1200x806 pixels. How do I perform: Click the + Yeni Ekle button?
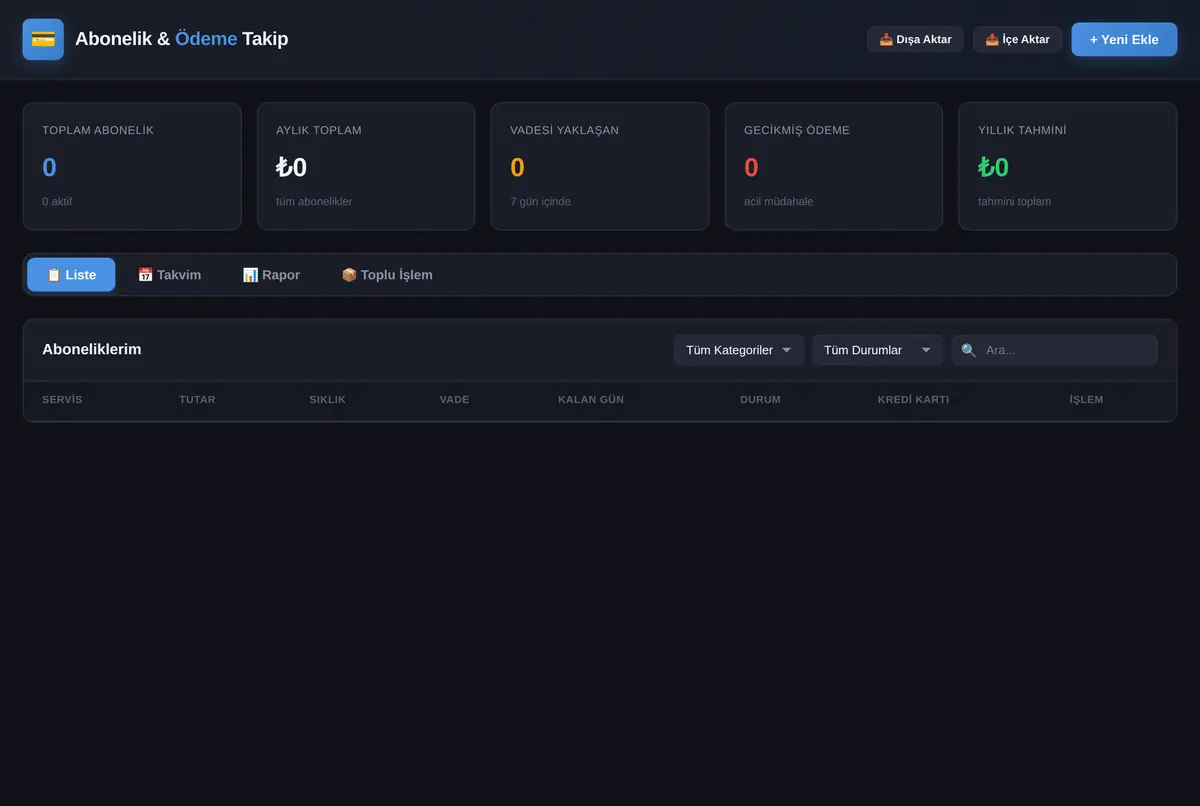1124,39
